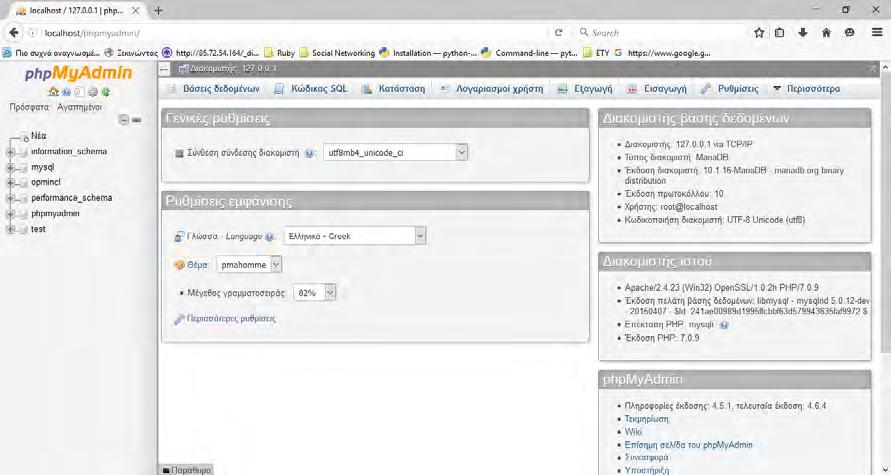
Task: Expand the mysql database node
Action: pyautogui.click(x=10, y=168)
